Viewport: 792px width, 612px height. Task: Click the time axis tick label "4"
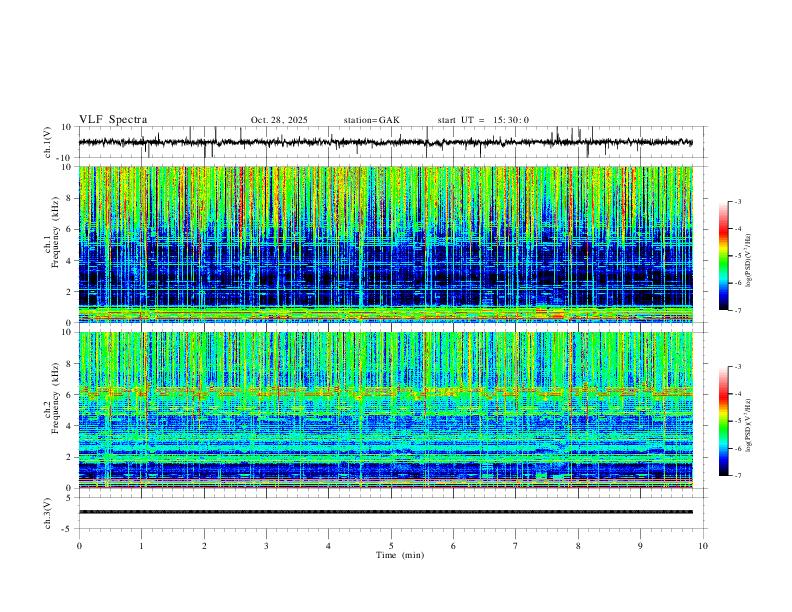coord(328,546)
